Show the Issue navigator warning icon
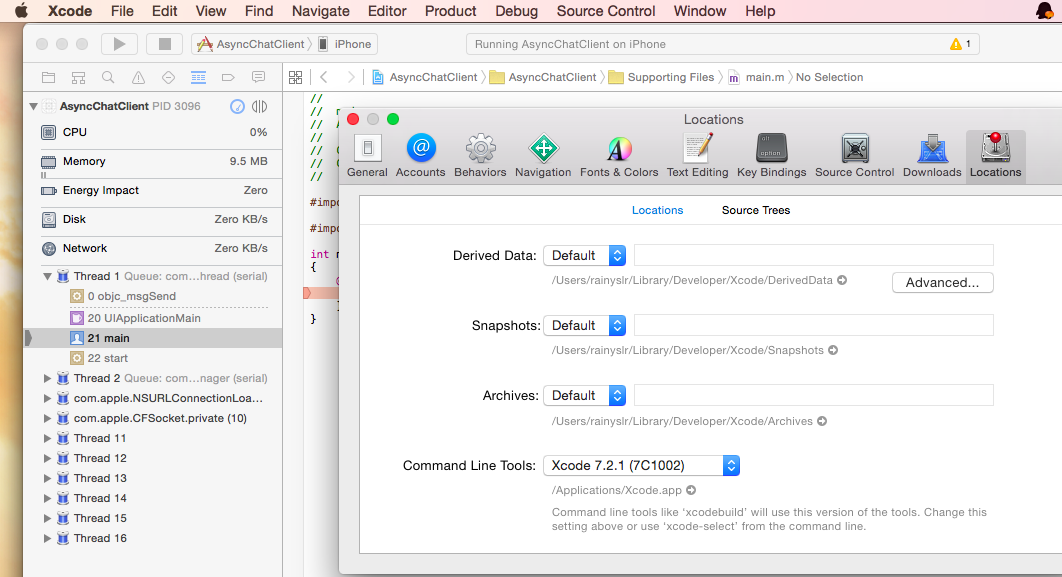 click(138, 77)
